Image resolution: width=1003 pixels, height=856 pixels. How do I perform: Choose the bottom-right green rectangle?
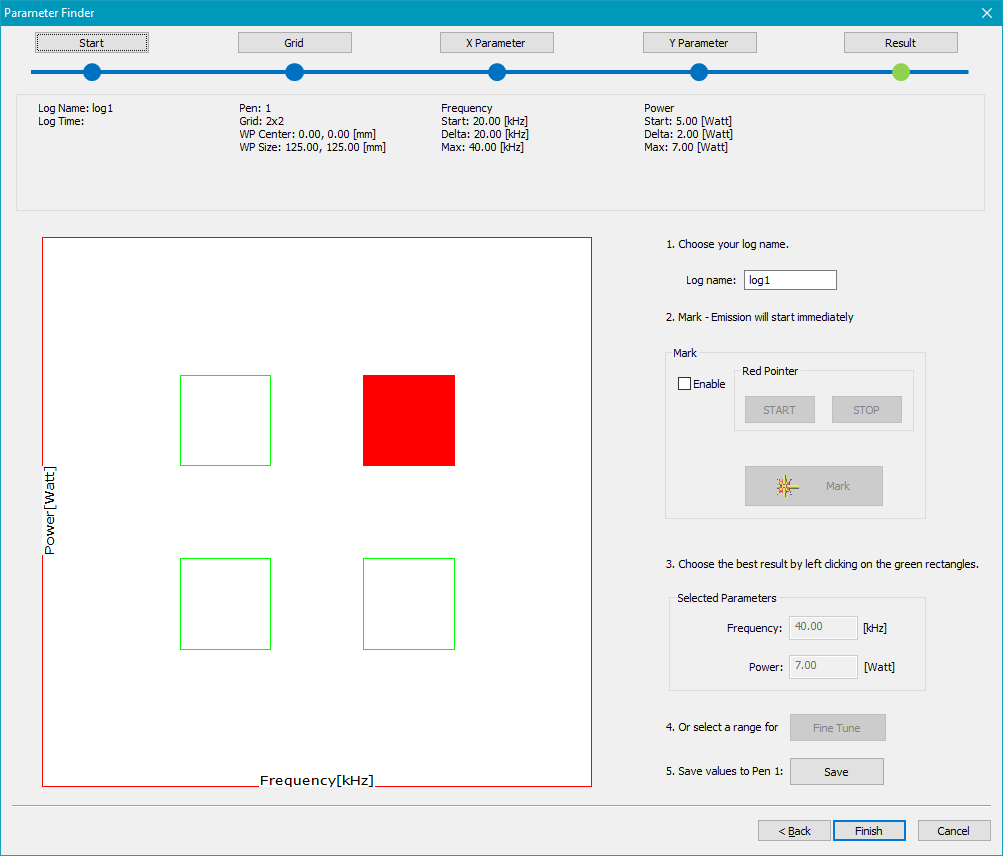(408, 603)
